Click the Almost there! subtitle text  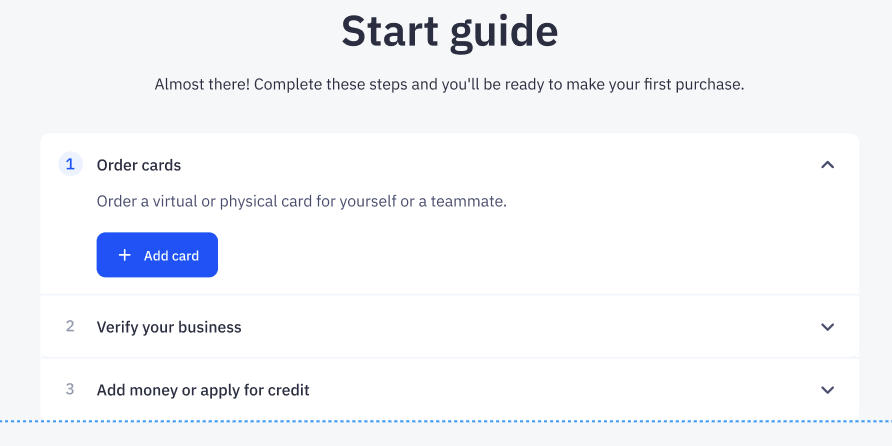pos(201,85)
